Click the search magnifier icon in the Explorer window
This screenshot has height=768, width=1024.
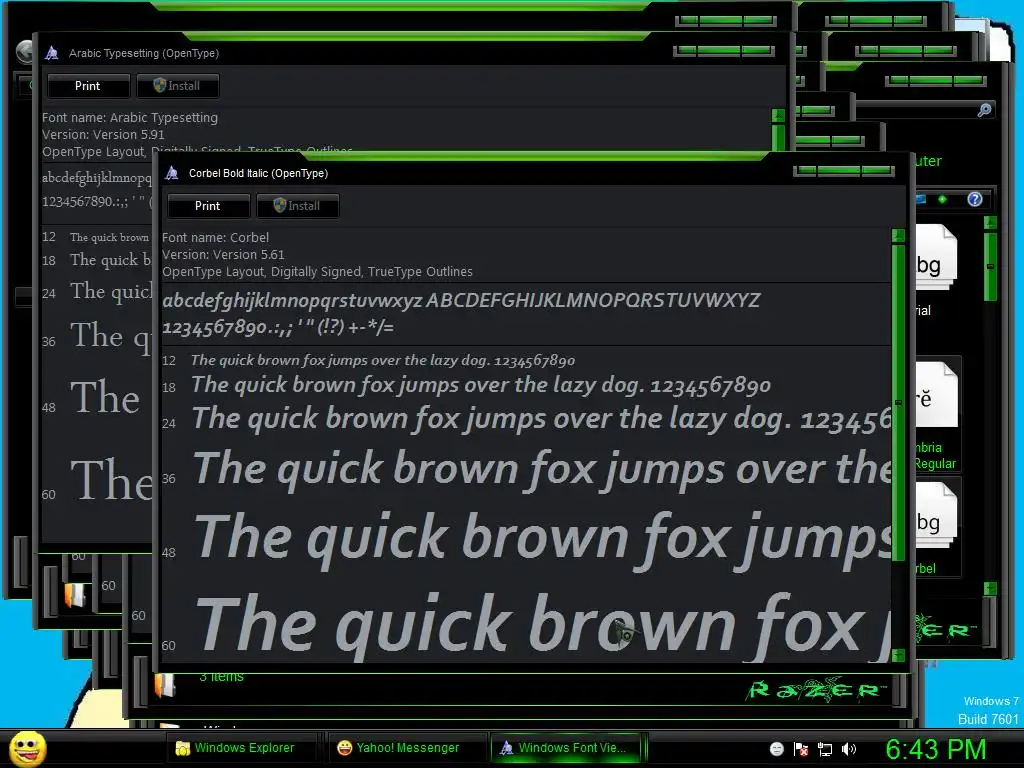pos(984,110)
